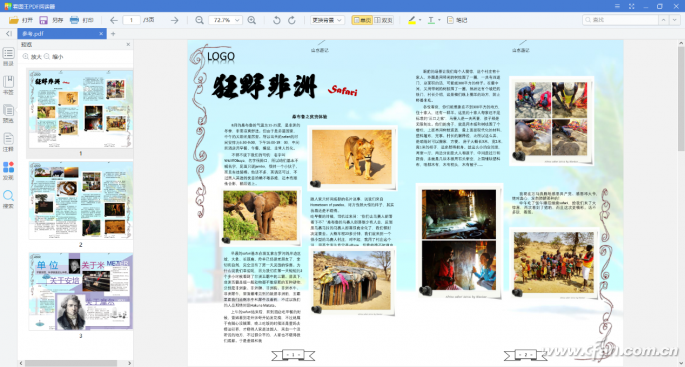Select page 2 thumbnail

tap(81, 200)
